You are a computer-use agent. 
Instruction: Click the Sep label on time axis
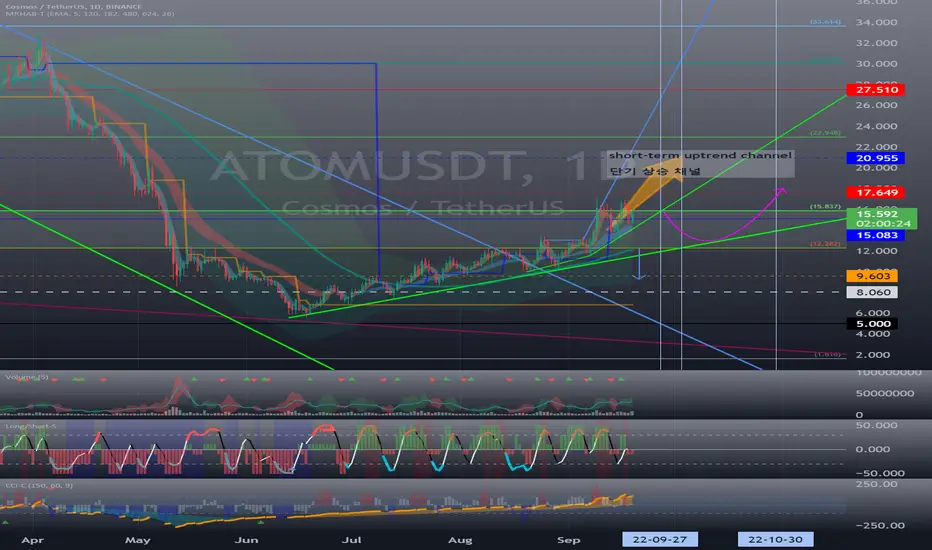pyautogui.click(x=568, y=540)
